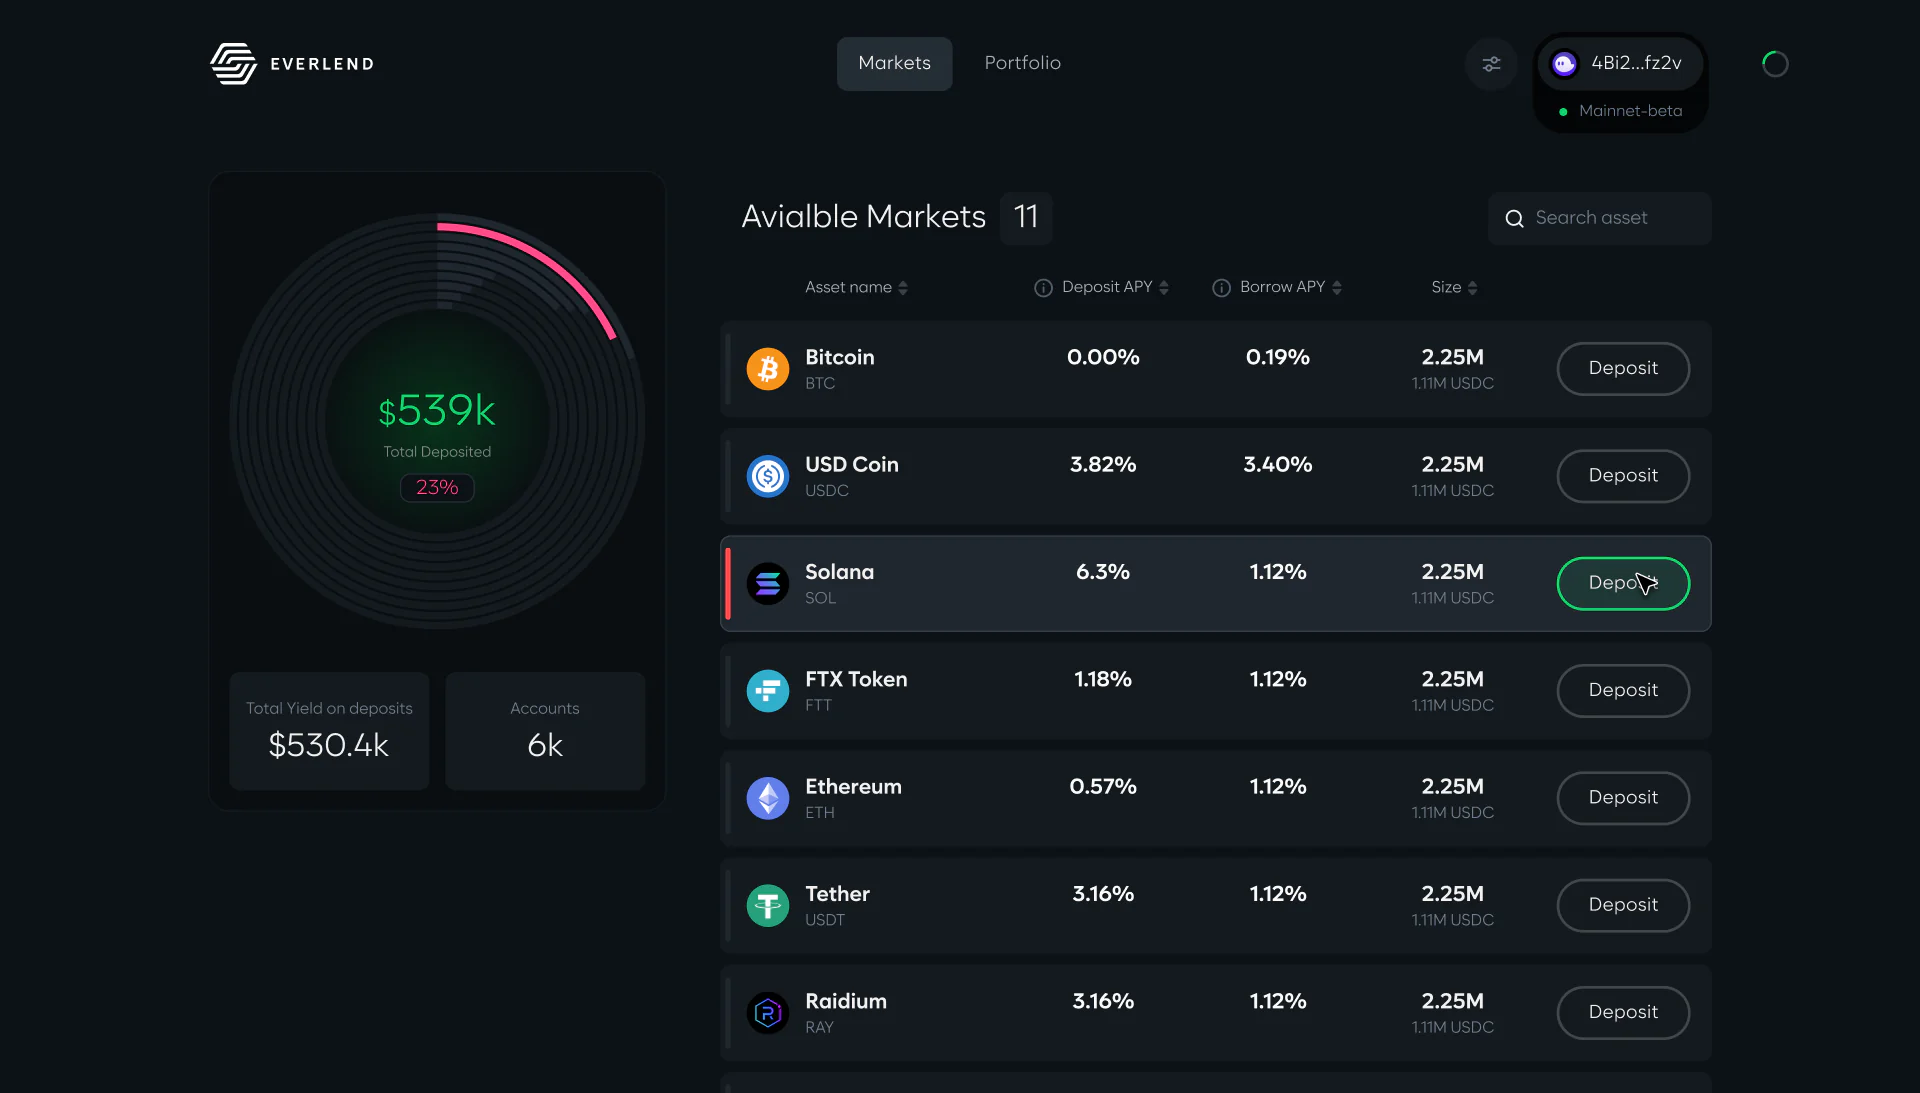Image resolution: width=1920 pixels, height=1093 pixels.
Task: Select the Markets tab
Action: coord(894,63)
